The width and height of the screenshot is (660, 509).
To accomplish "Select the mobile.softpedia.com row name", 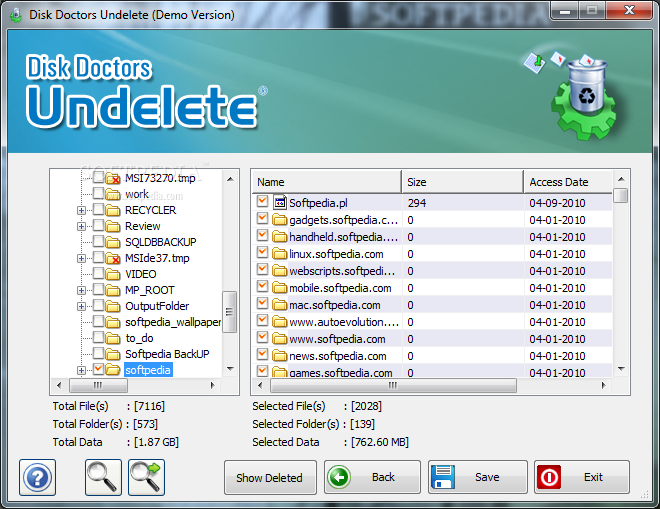I will (x=340, y=288).
